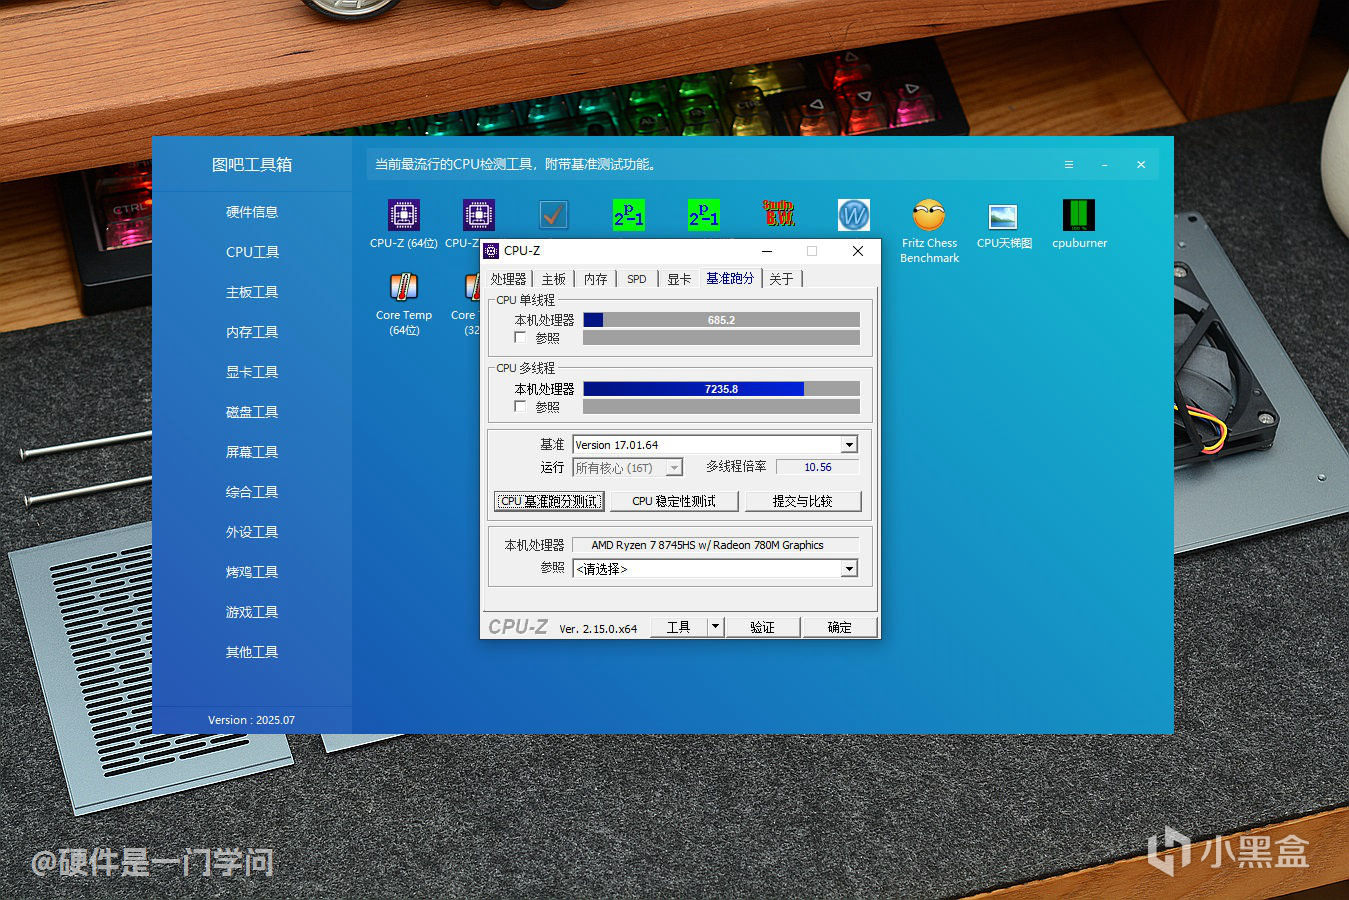Open the CPU天梯图 icon
This screenshot has height=900, width=1349.
click(1003, 216)
